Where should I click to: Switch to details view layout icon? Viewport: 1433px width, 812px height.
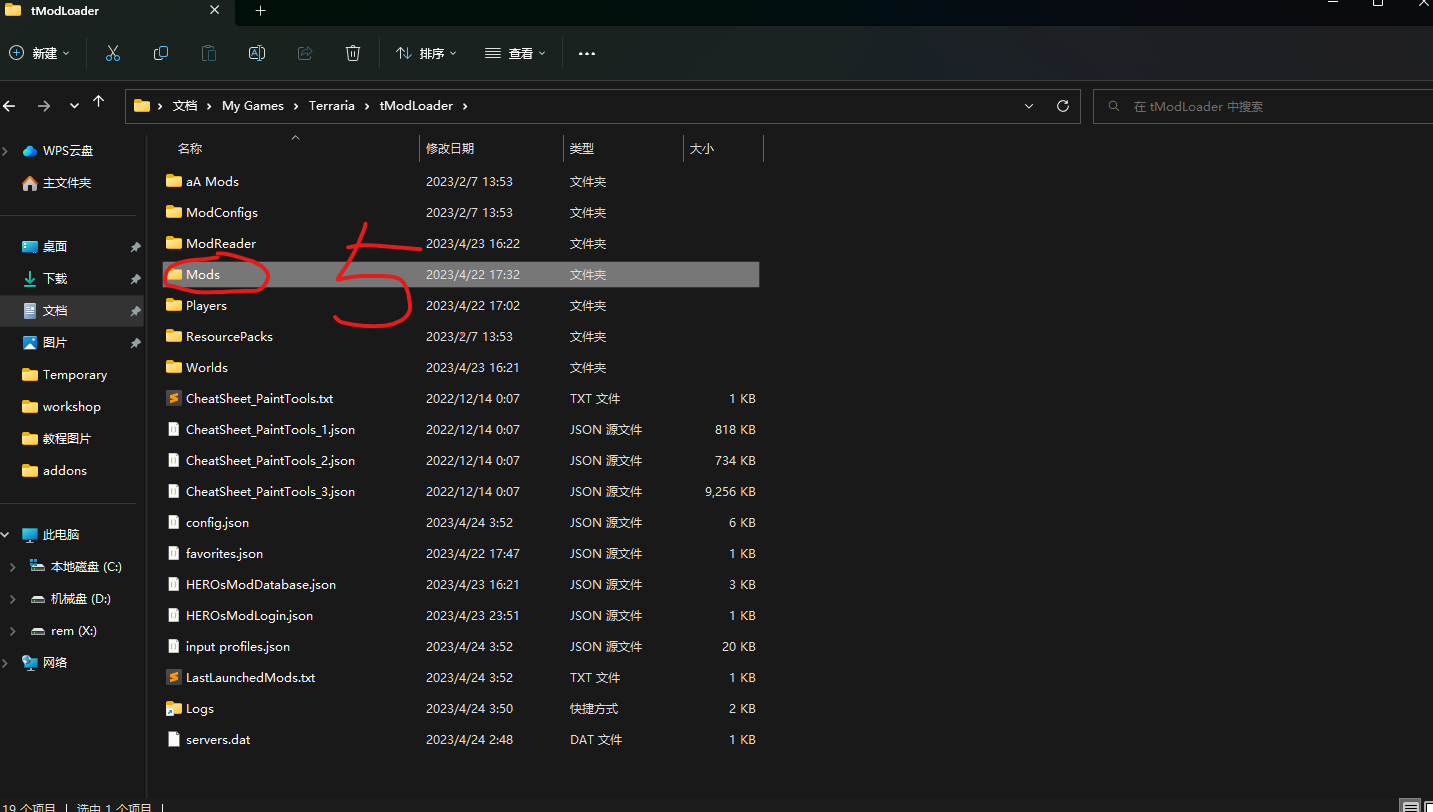click(x=1409, y=806)
